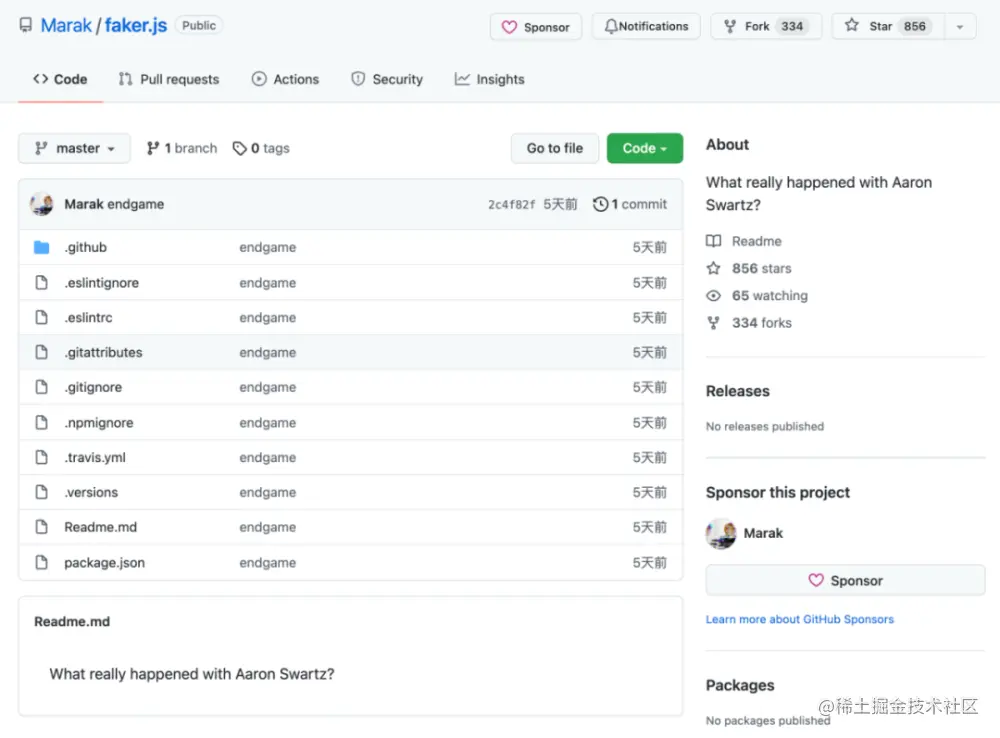Click the commit history clock icon
This screenshot has height=738, width=1000.
click(x=600, y=204)
